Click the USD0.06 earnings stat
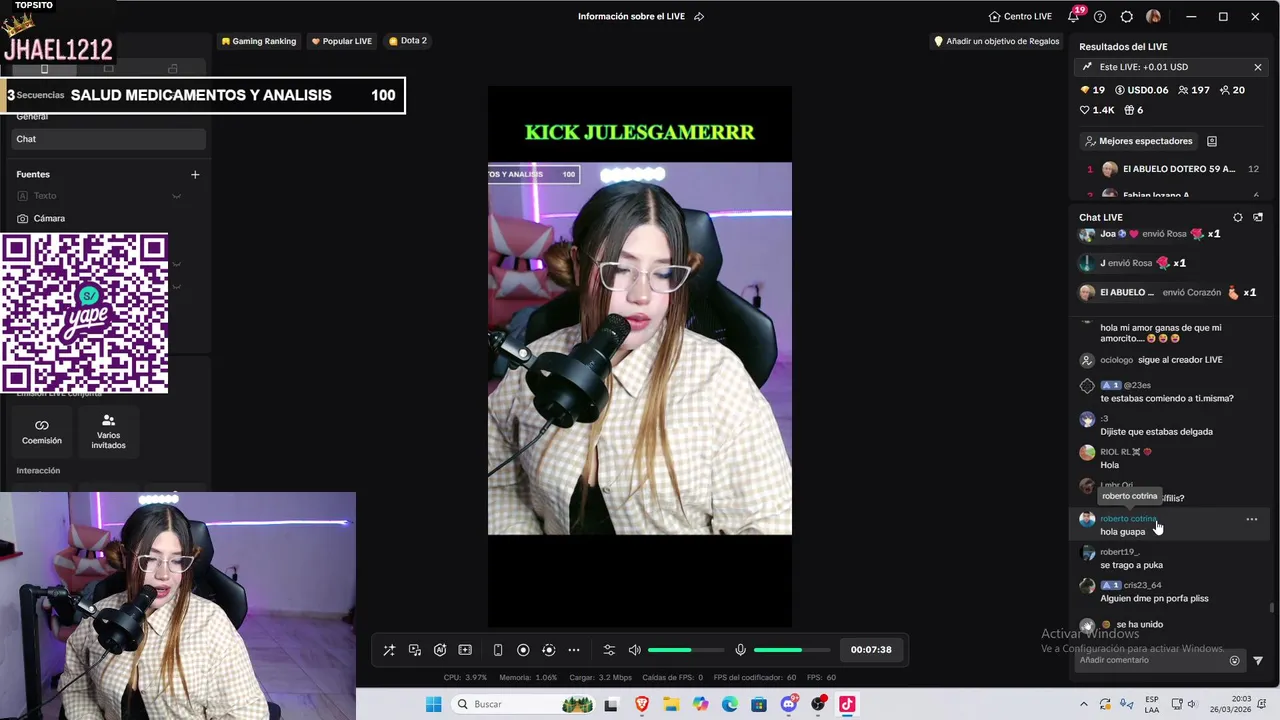Viewport: 1280px width, 720px height. pyautogui.click(x=1142, y=90)
